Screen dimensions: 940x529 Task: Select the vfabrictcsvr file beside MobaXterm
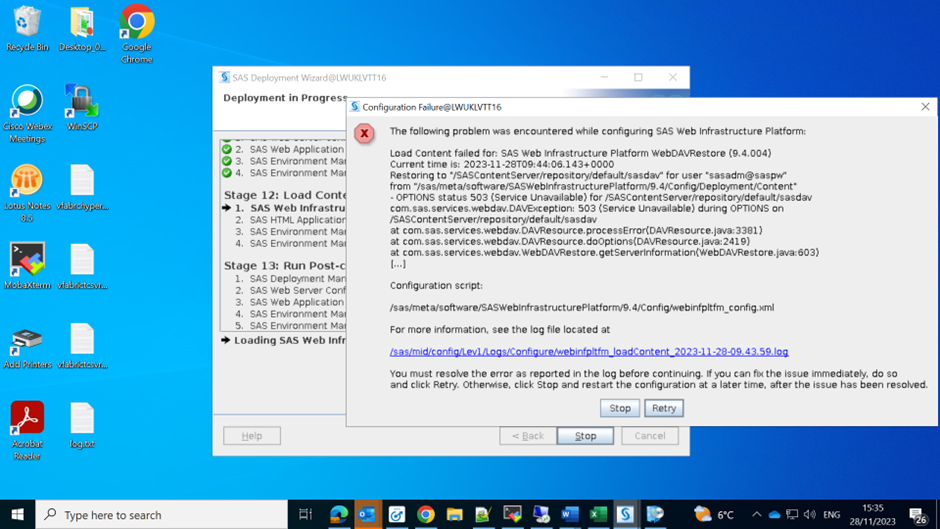[82, 266]
